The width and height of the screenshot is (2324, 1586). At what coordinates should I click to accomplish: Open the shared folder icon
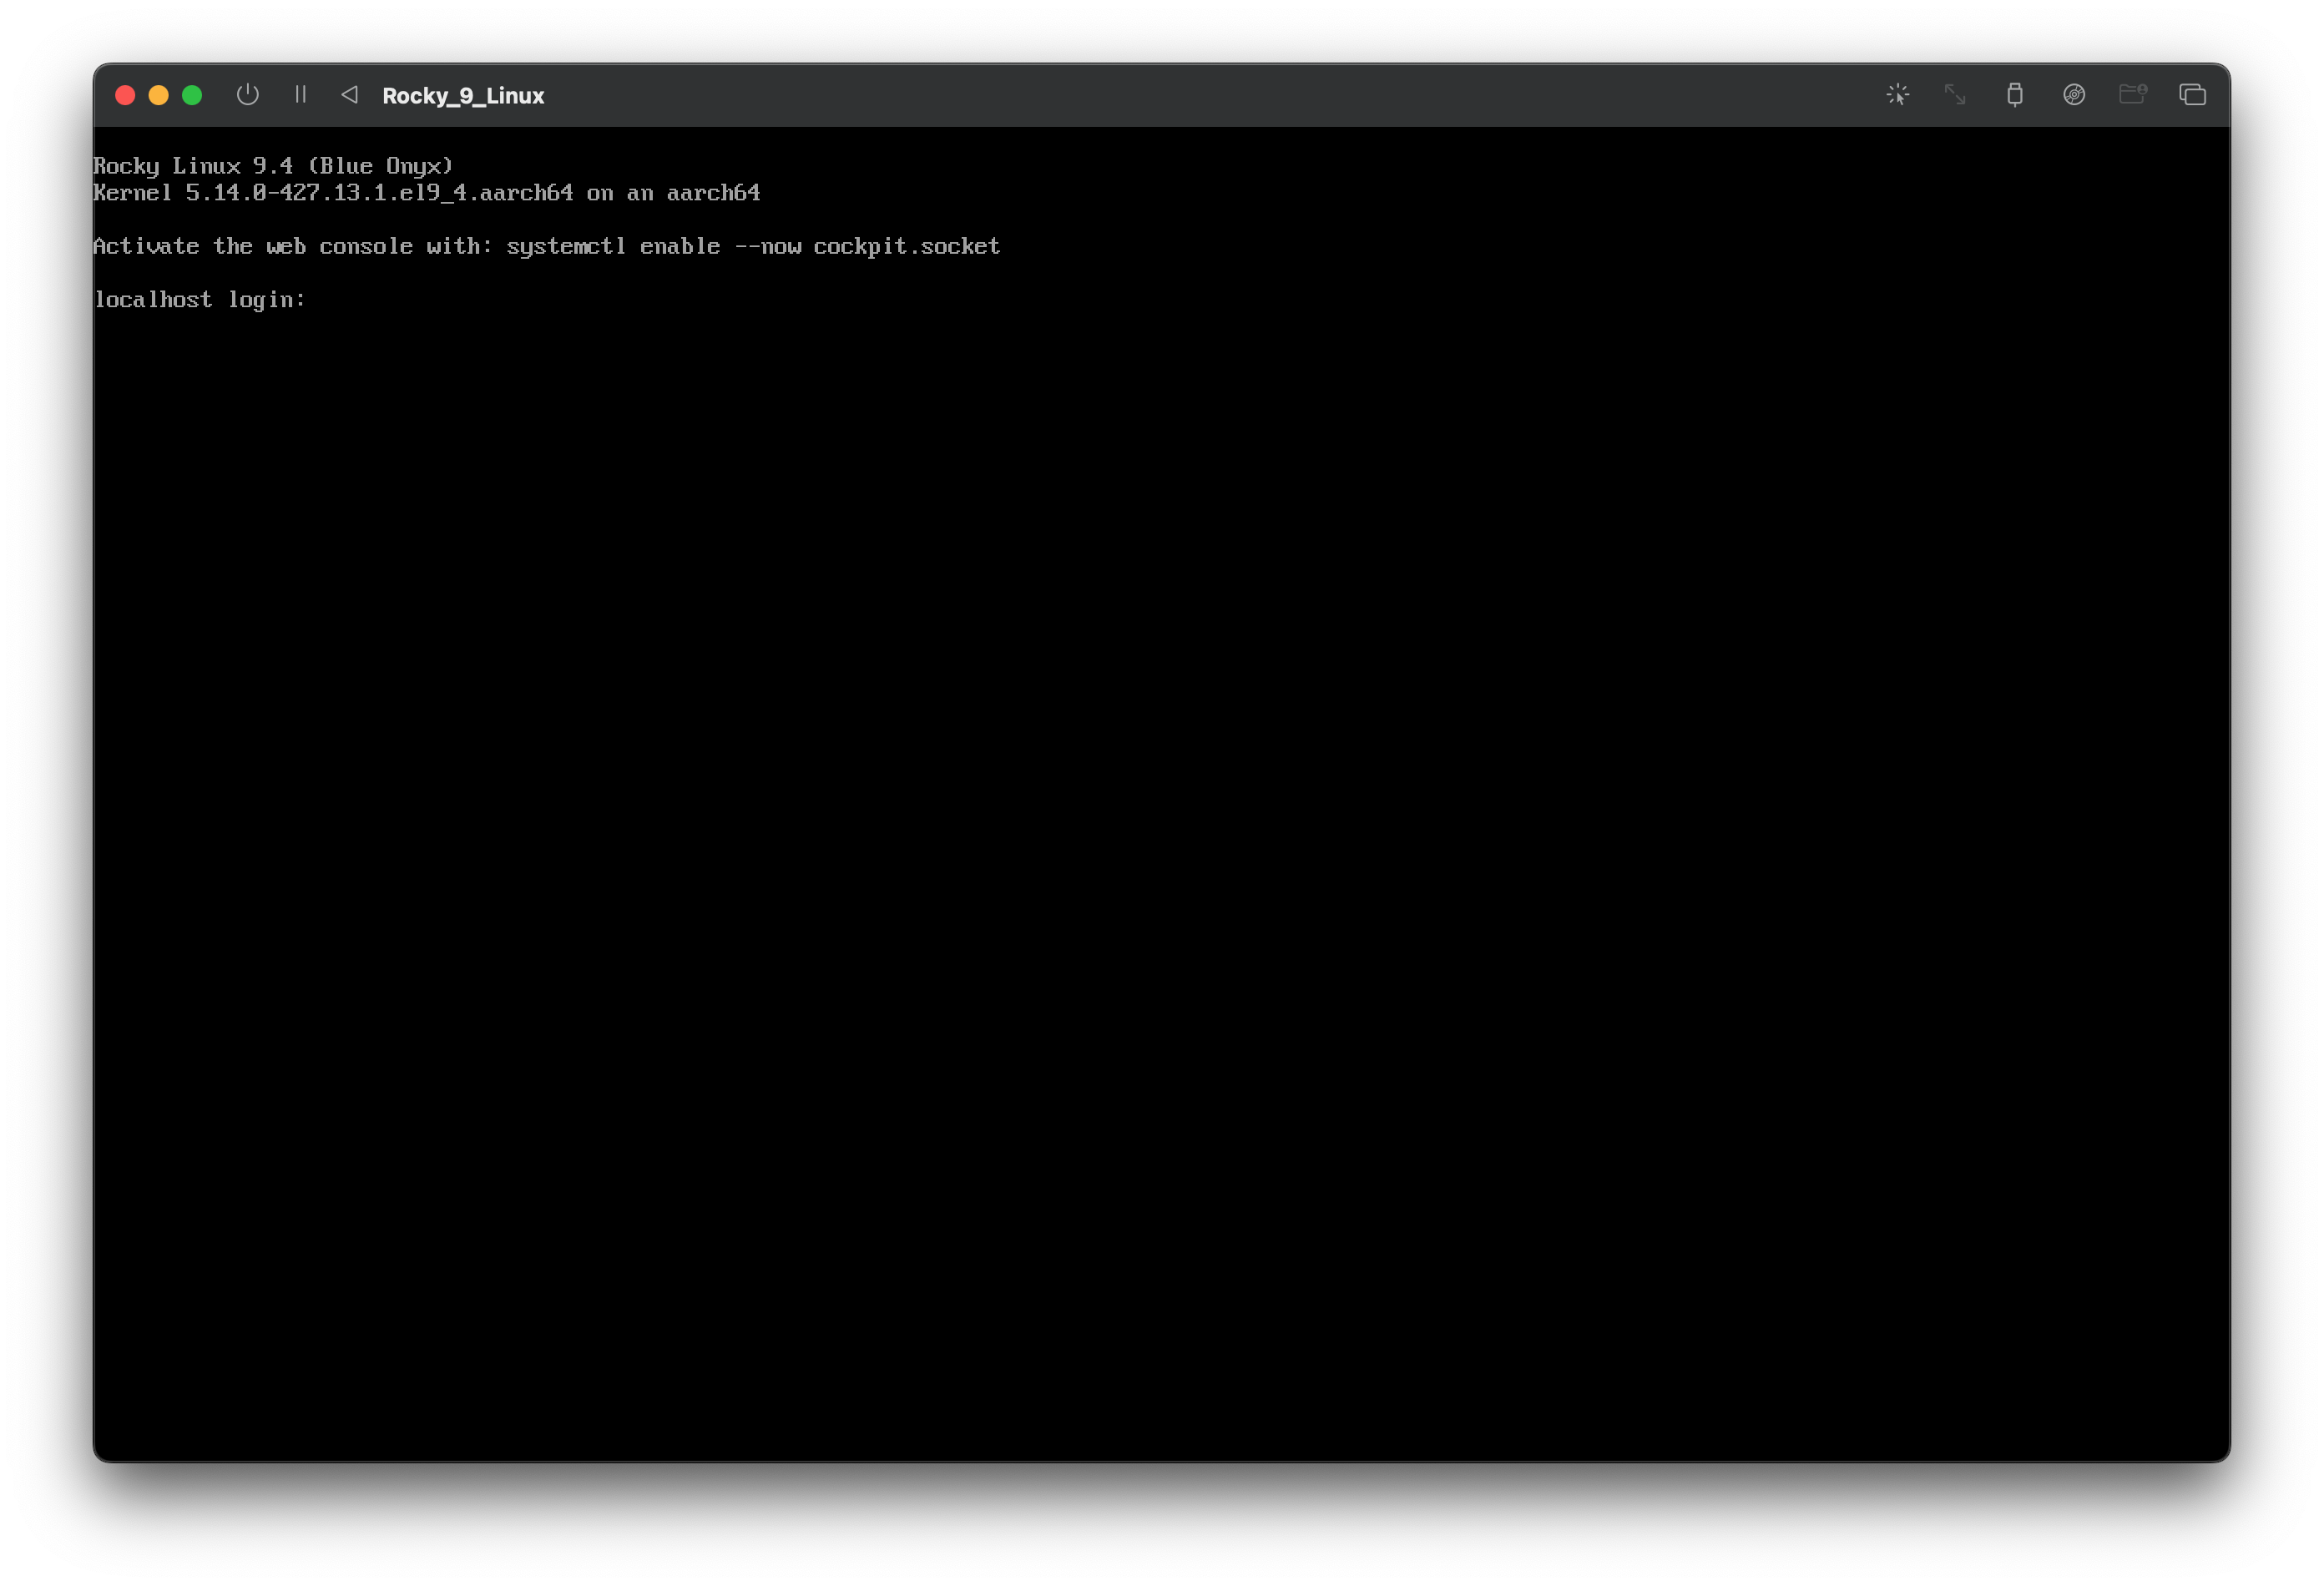tap(2133, 95)
